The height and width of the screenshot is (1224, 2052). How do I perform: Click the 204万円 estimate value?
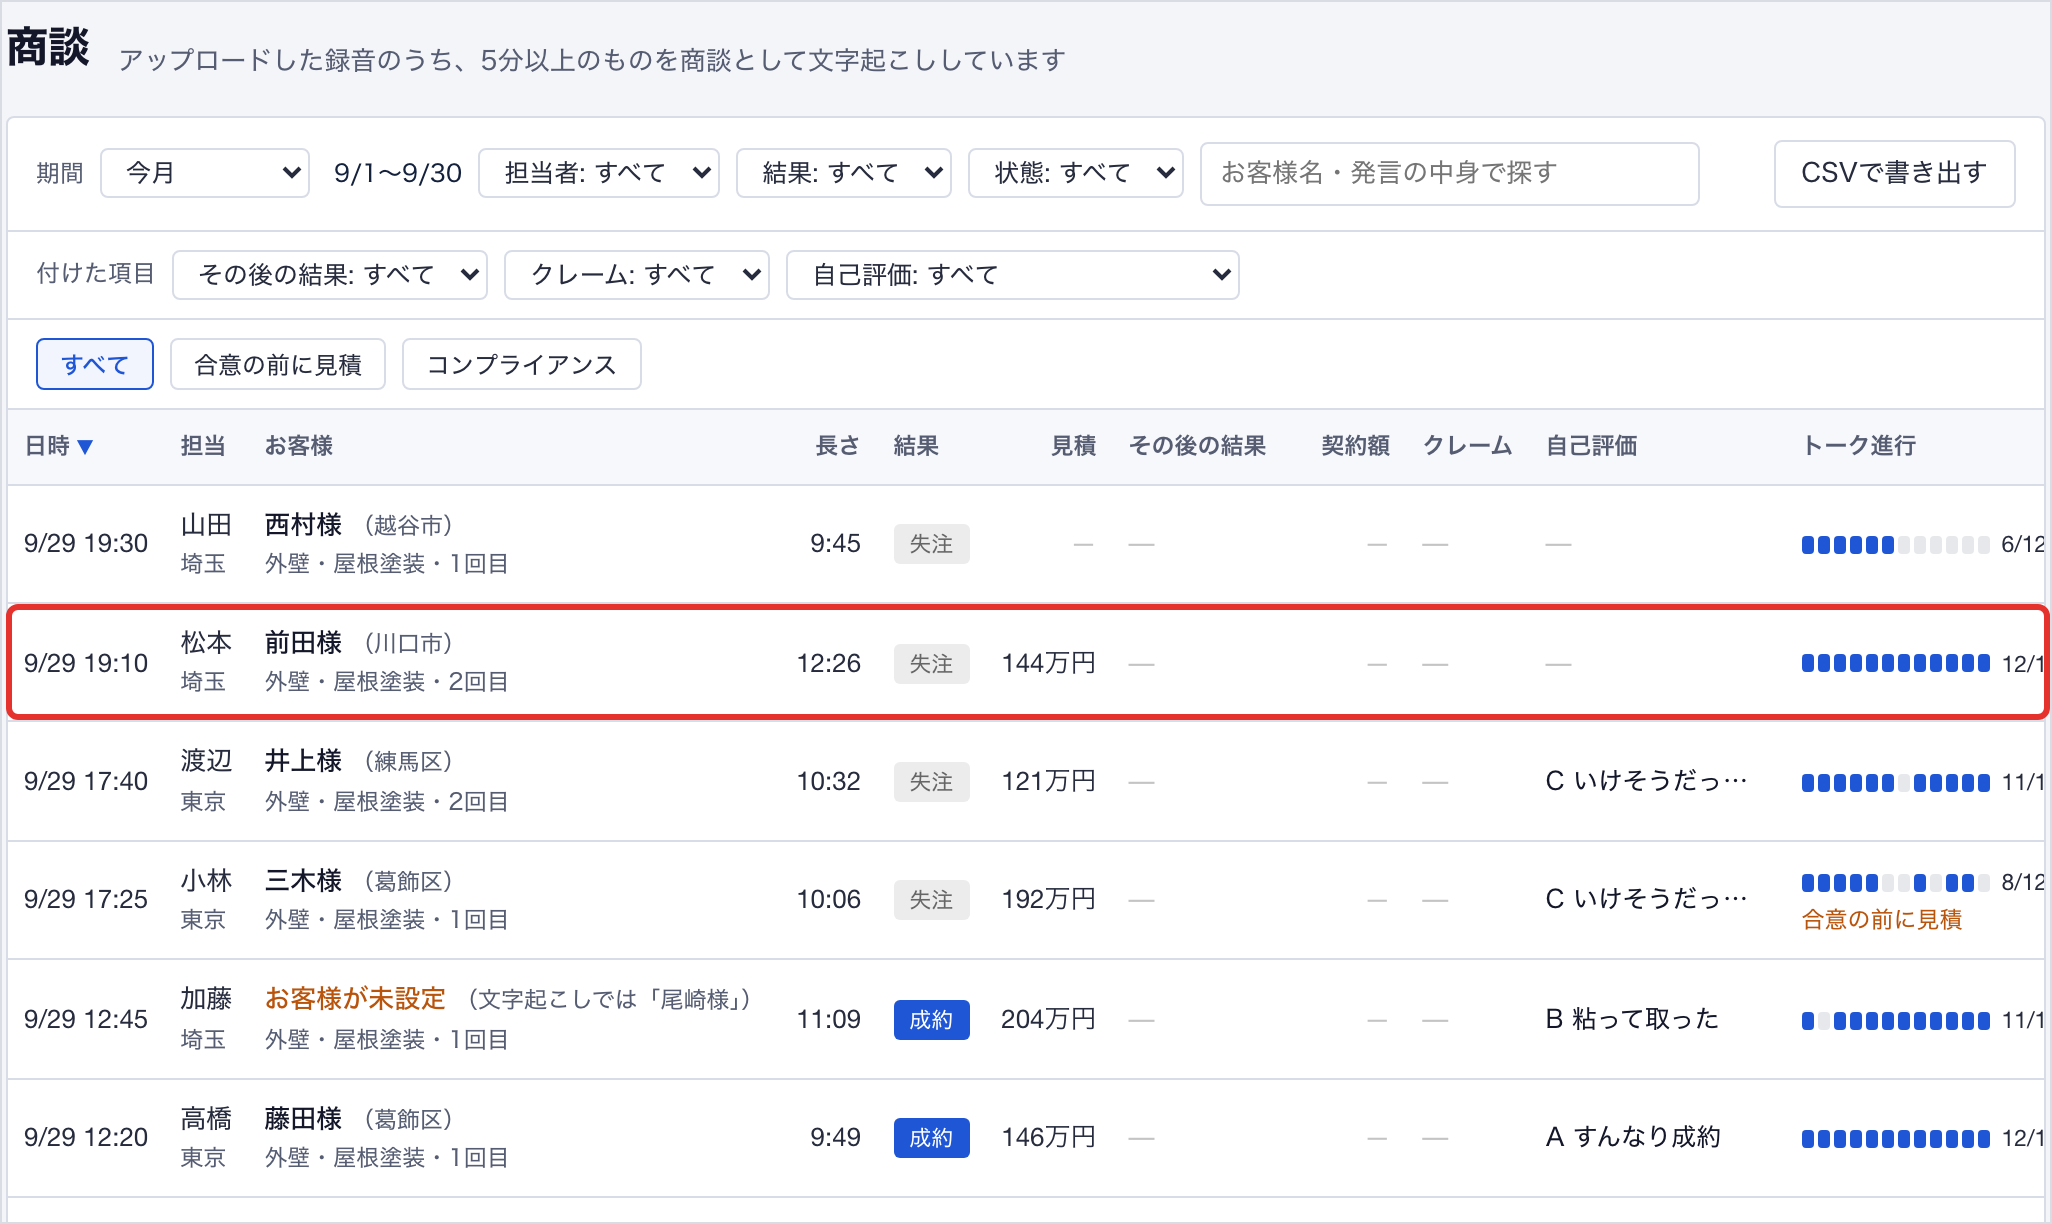point(1049,1019)
